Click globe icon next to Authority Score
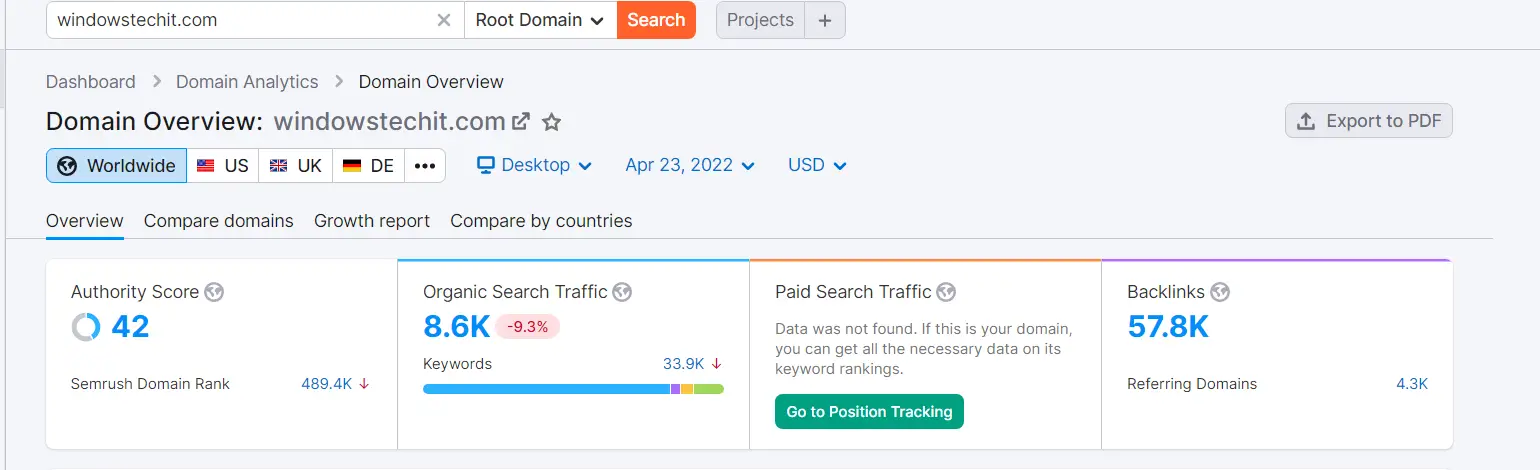Screen dimensions: 1540x470 point(214,292)
